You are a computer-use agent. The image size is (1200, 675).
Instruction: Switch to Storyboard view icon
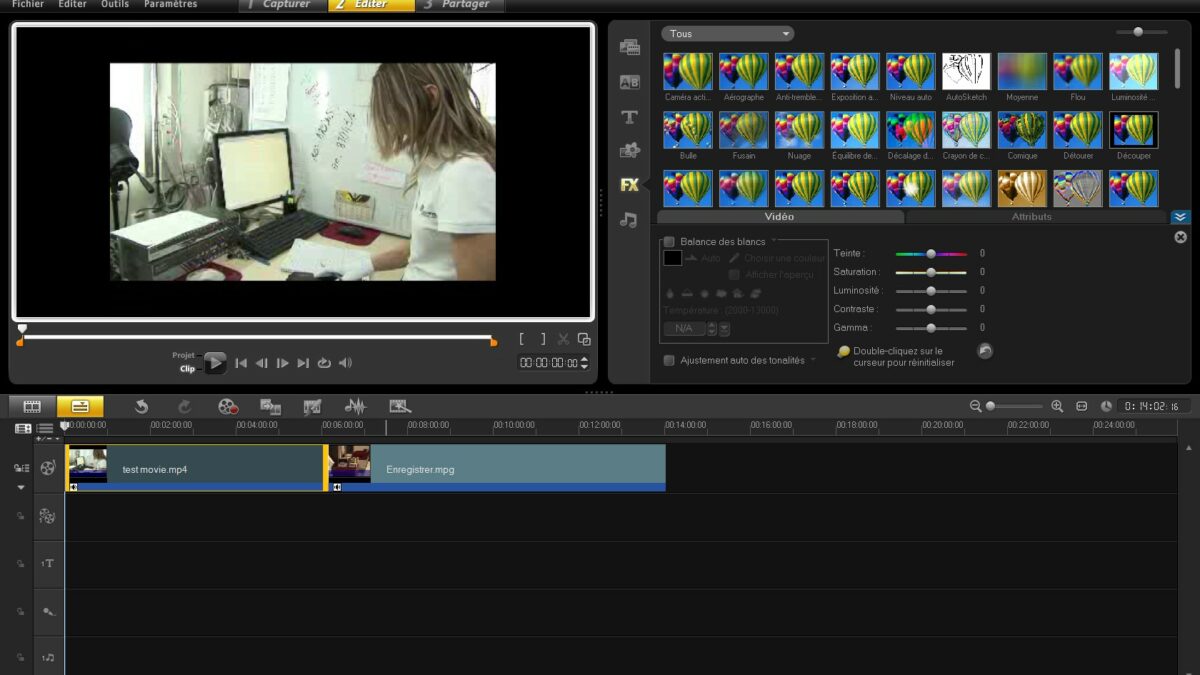point(32,406)
